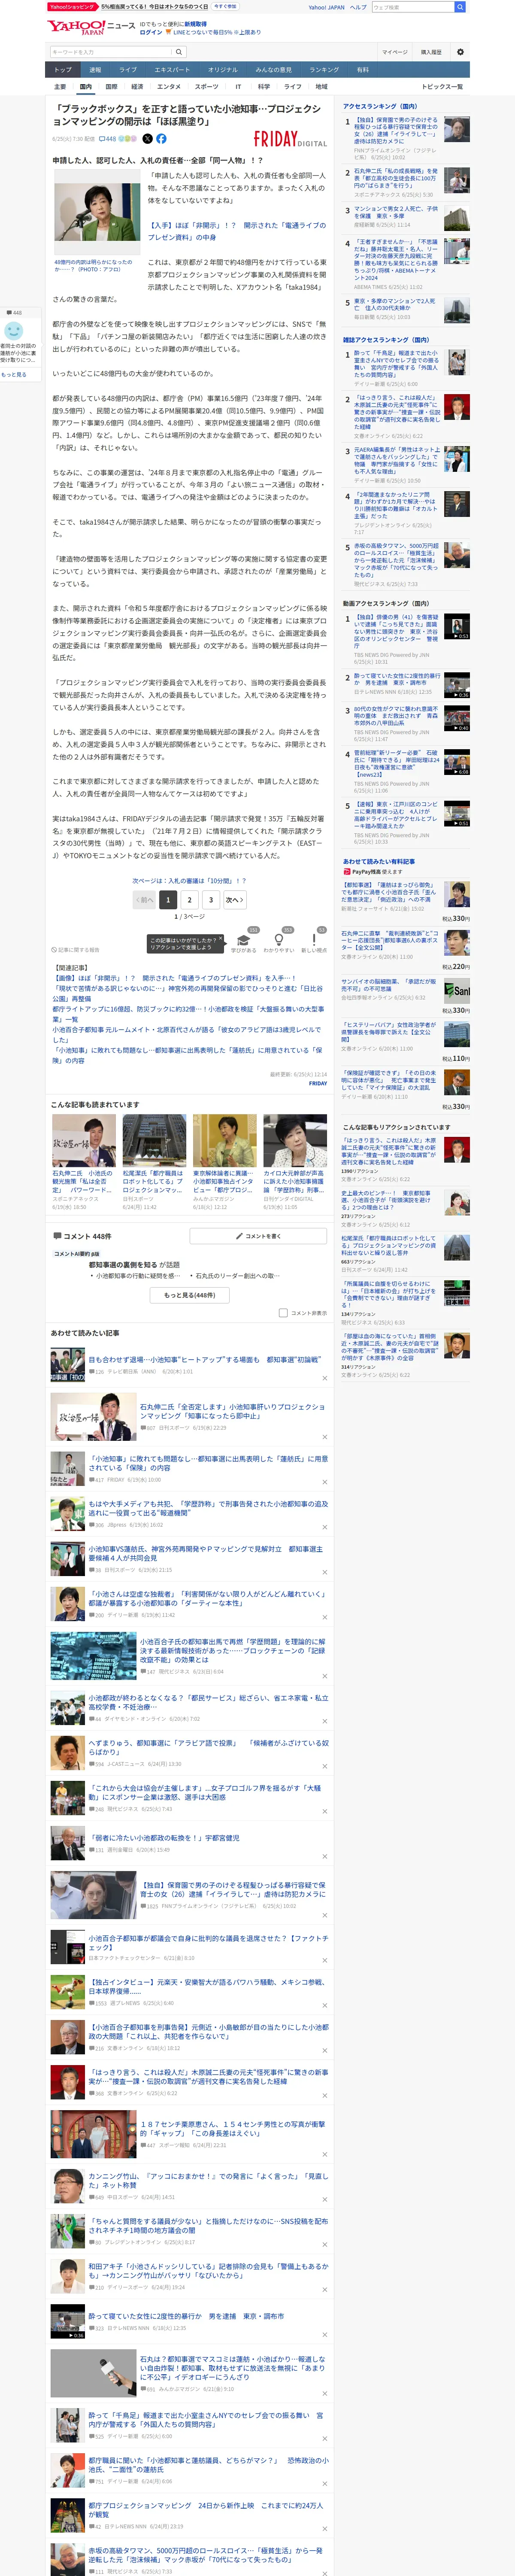Open the Koike article photo
Screen dimensions: 515x2576
(x=97, y=212)
